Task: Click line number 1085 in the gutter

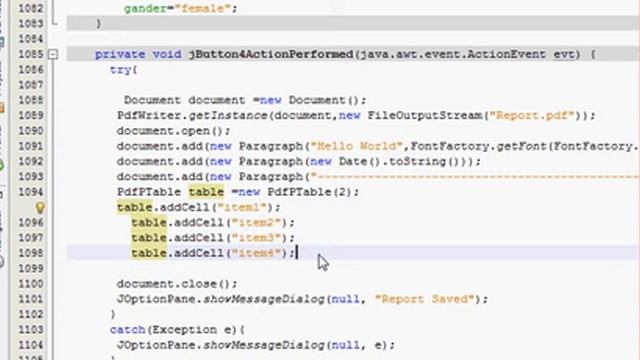Action: tap(31, 54)
